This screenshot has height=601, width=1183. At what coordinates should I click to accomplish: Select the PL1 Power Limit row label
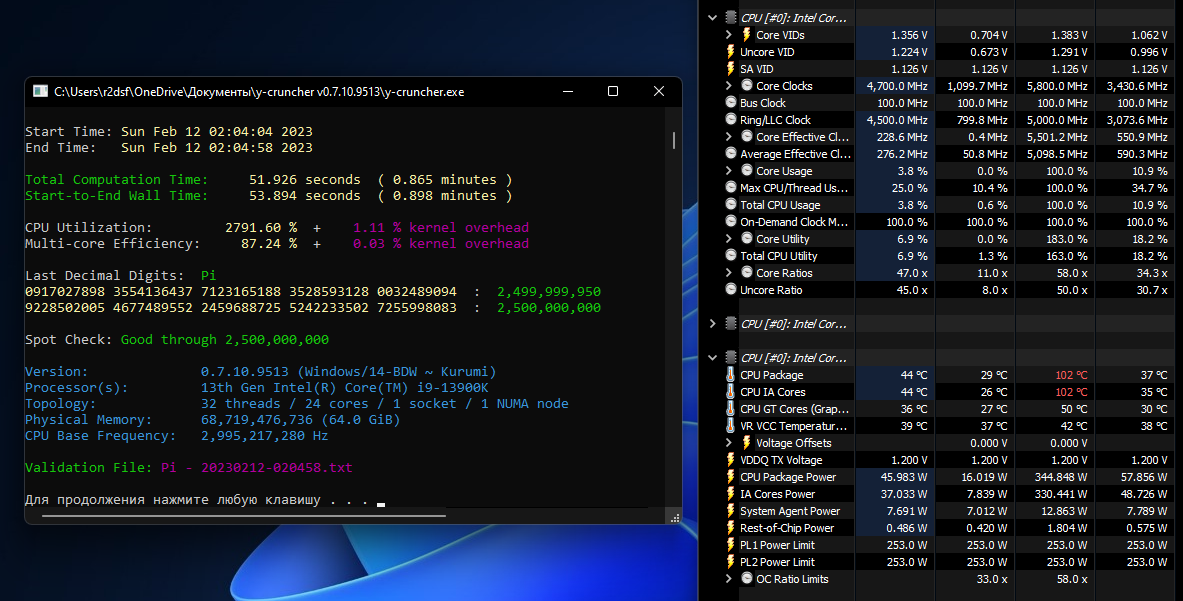click(x=777, y=545)
